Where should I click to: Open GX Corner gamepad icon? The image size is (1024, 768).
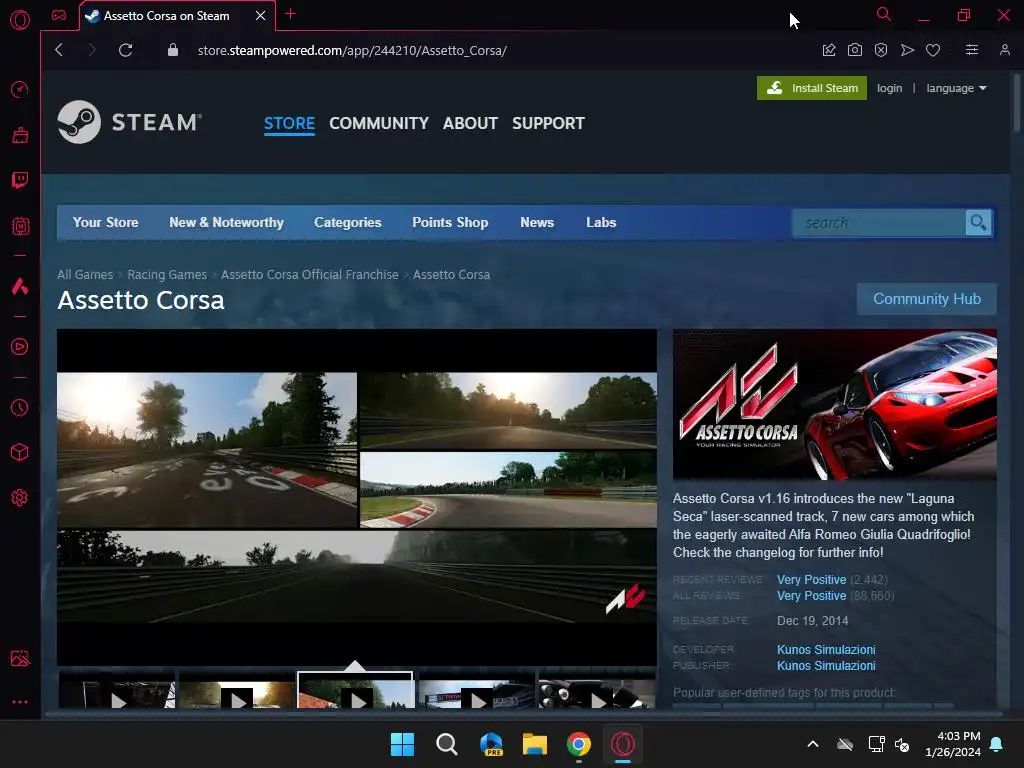coord(59,15)
